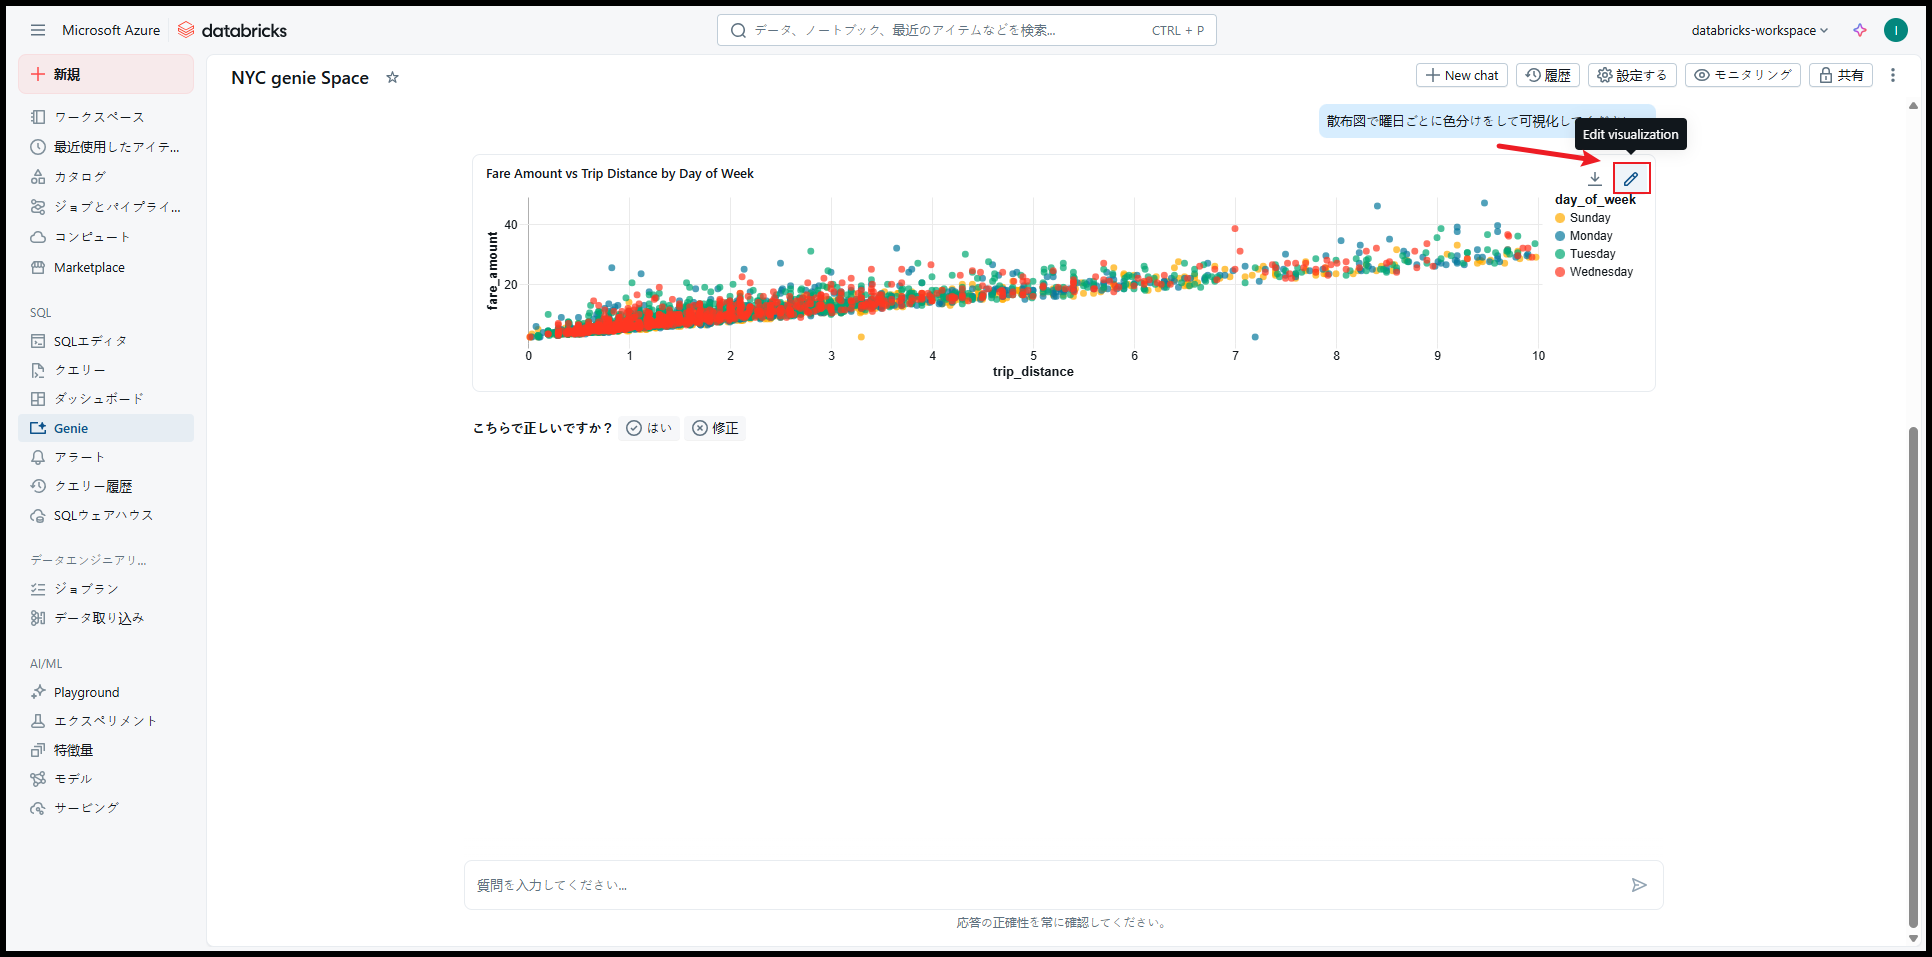Start a New chat

1461,75
